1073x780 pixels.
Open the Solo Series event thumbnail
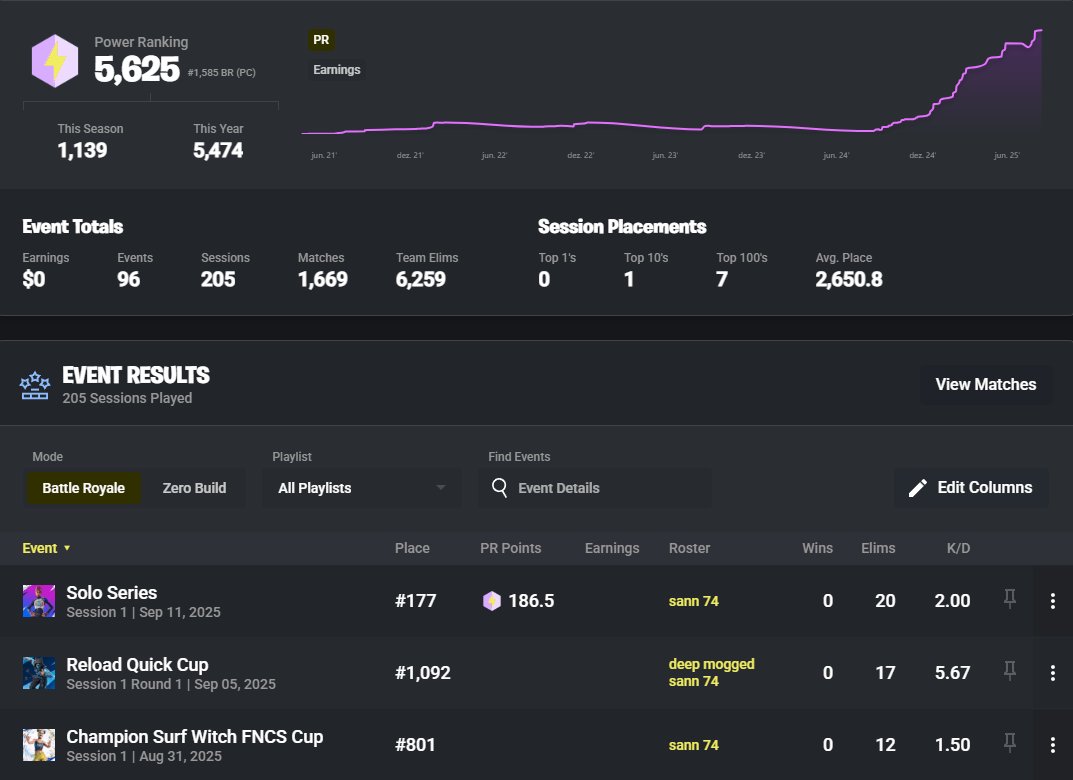(x=39, y=601)
